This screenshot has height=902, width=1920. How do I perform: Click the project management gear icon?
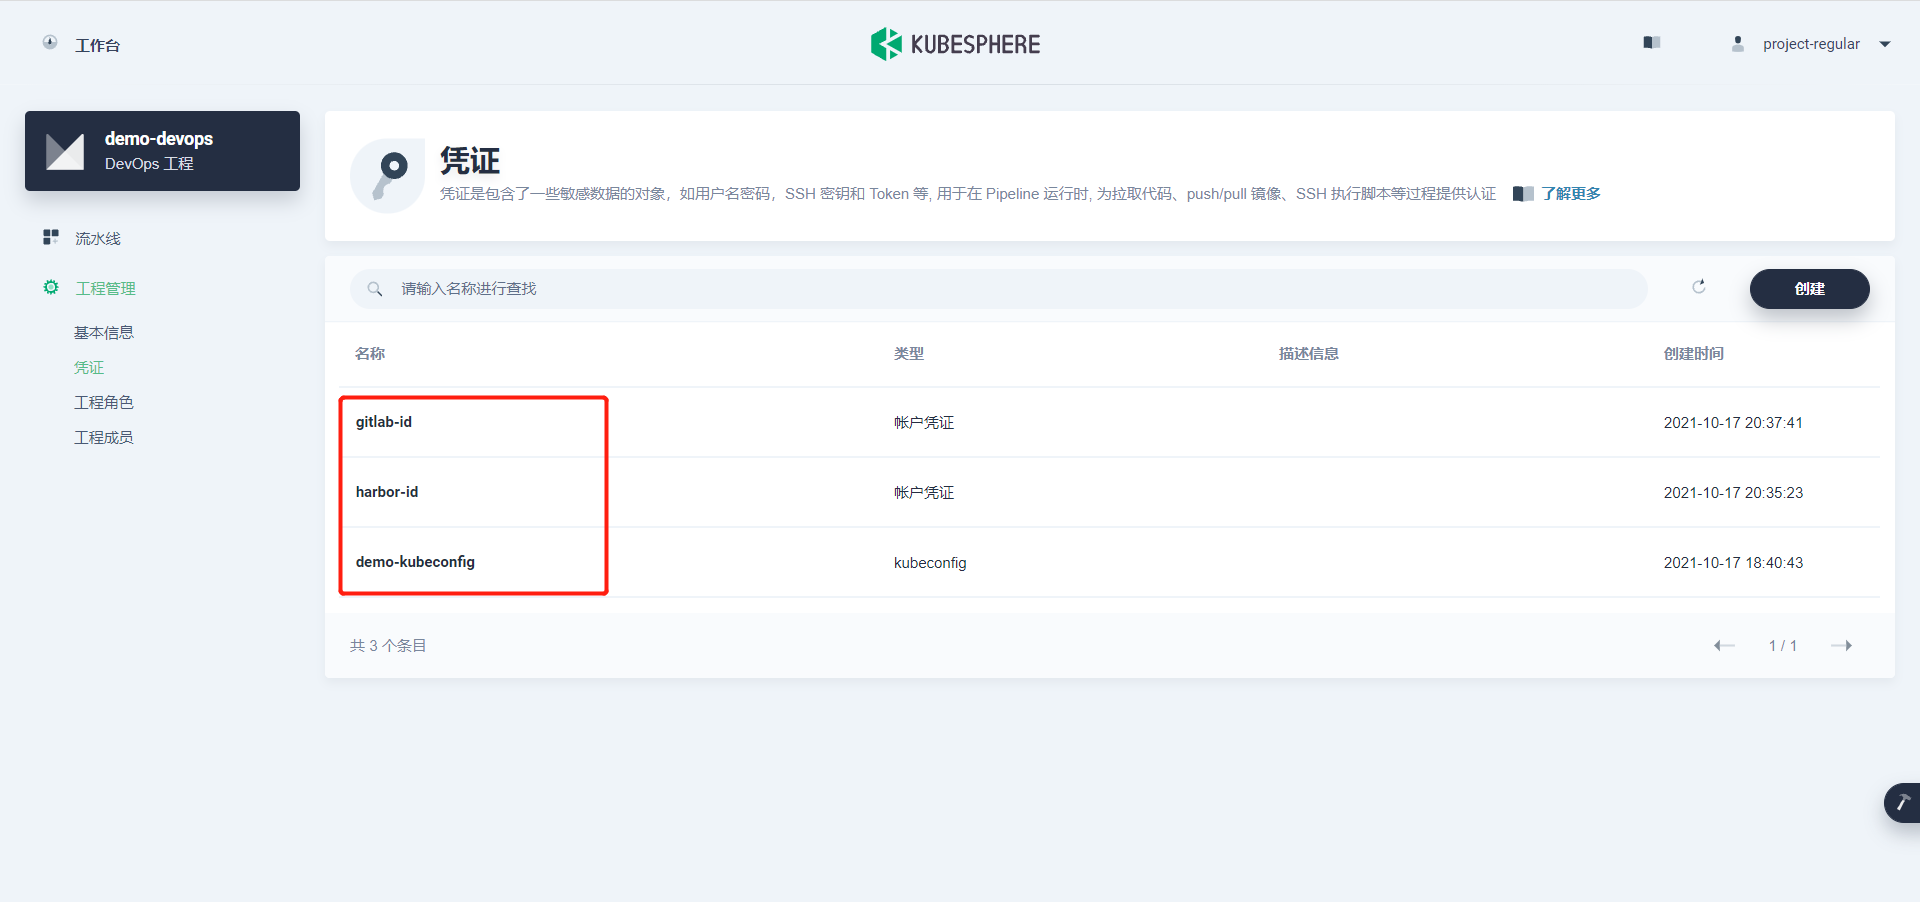pos(51,287)
